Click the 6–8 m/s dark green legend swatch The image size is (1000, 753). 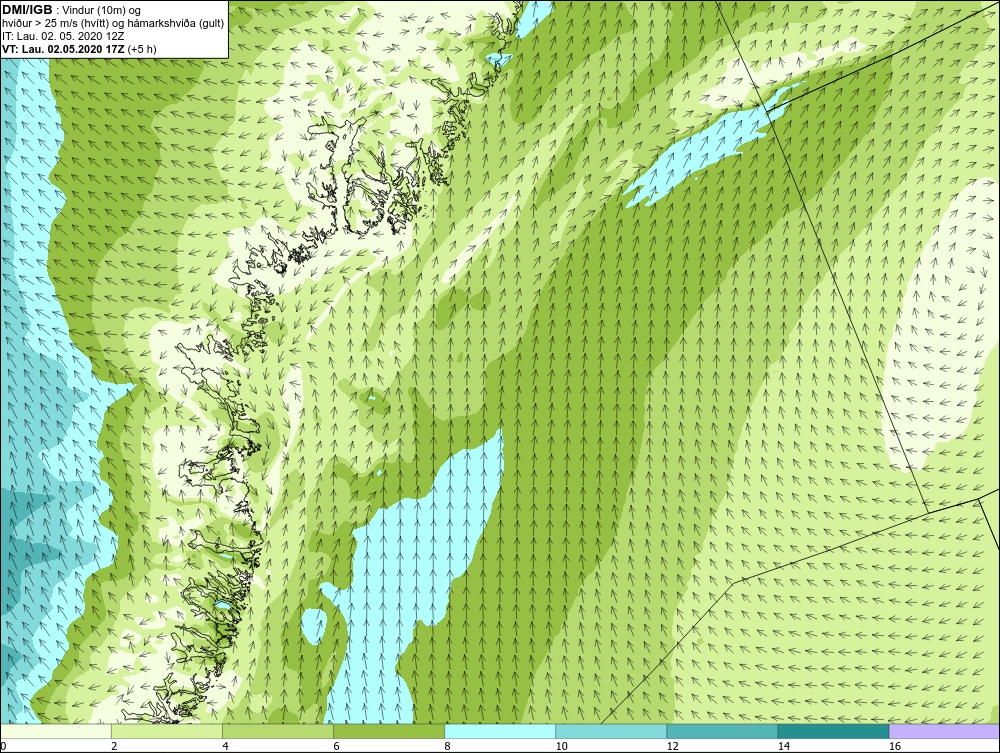click(x=389, y=731)
